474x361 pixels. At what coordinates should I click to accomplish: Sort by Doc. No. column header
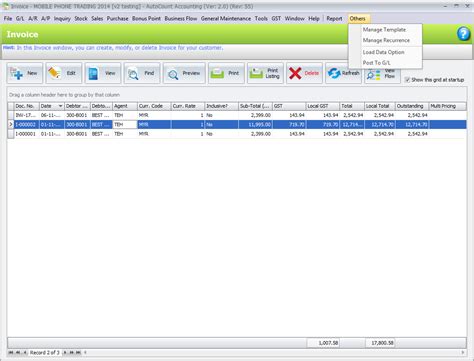(x=27, y=106)
